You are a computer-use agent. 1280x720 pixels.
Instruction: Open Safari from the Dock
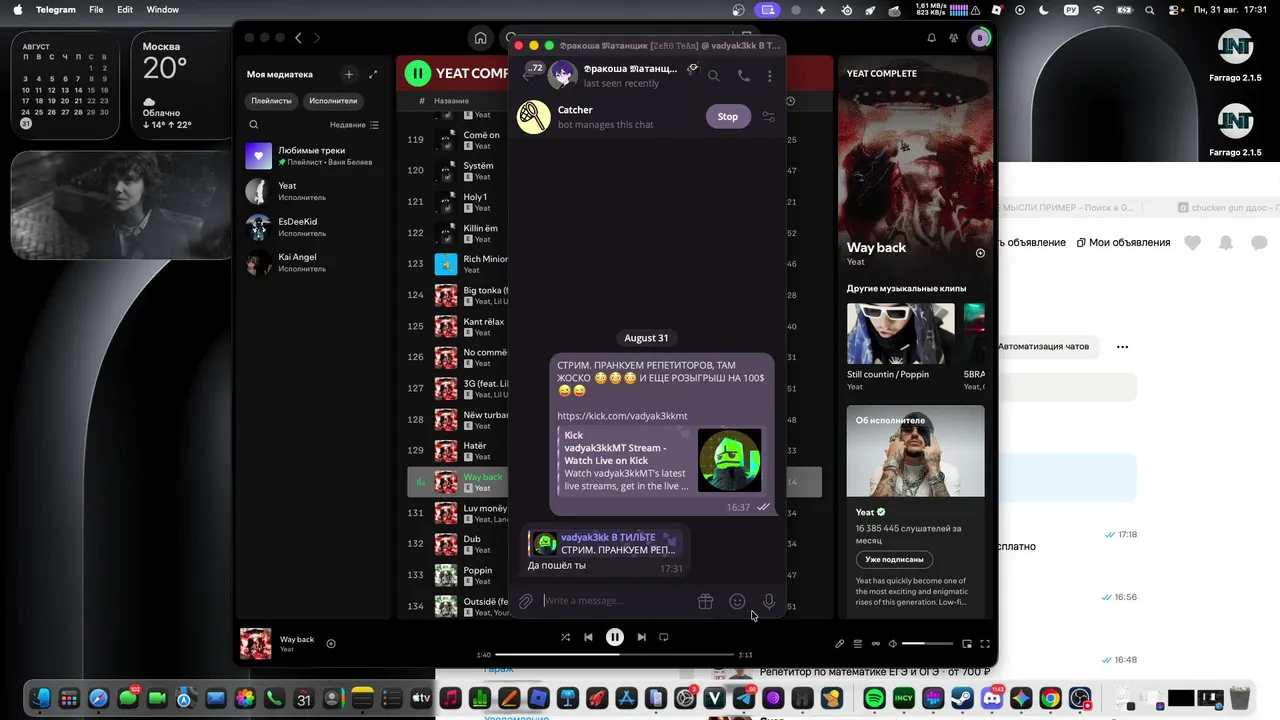(98, 698)
